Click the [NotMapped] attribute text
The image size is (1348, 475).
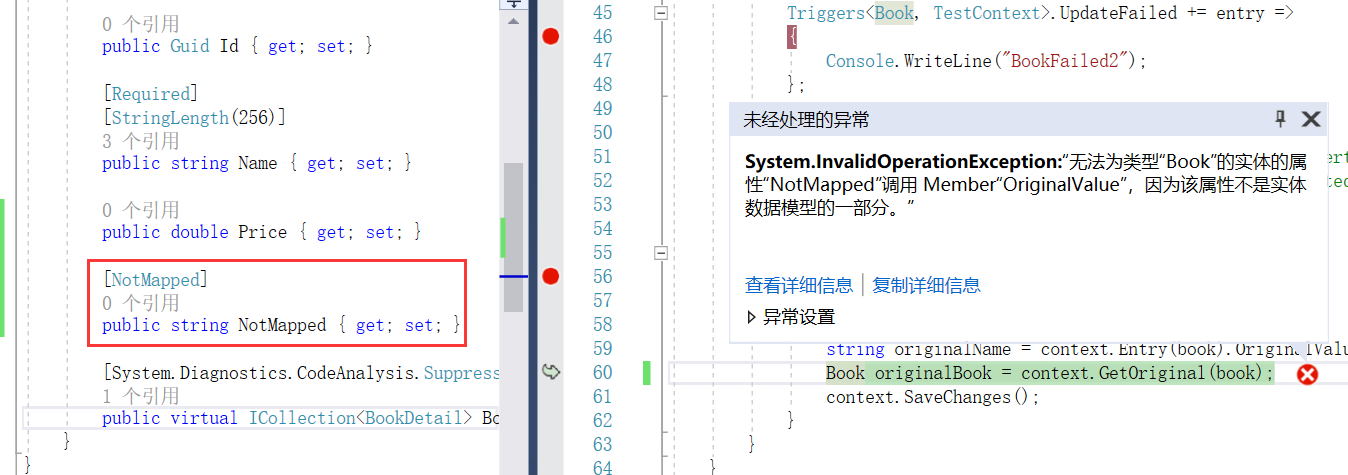pyautogui.click(x=155, y=279)
